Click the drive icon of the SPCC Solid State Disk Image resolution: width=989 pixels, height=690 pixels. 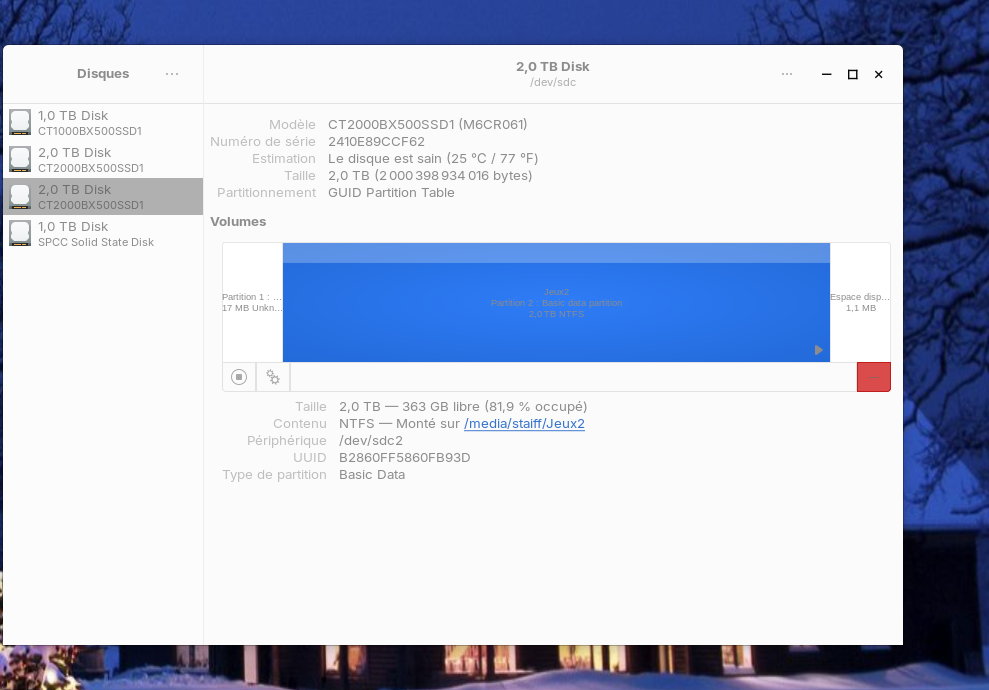[20, 234]
